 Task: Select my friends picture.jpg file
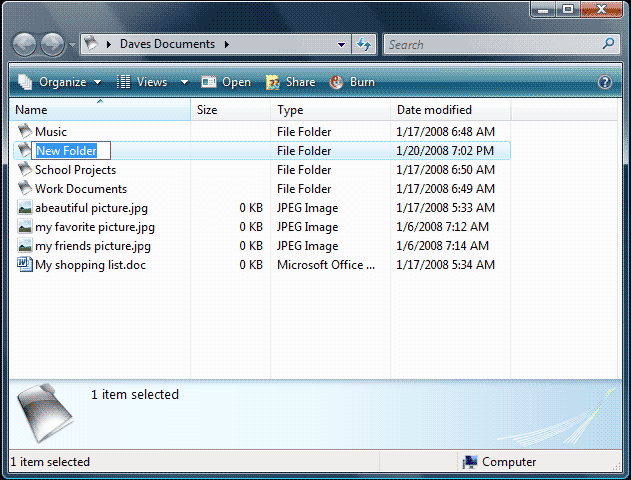point(93,246)
